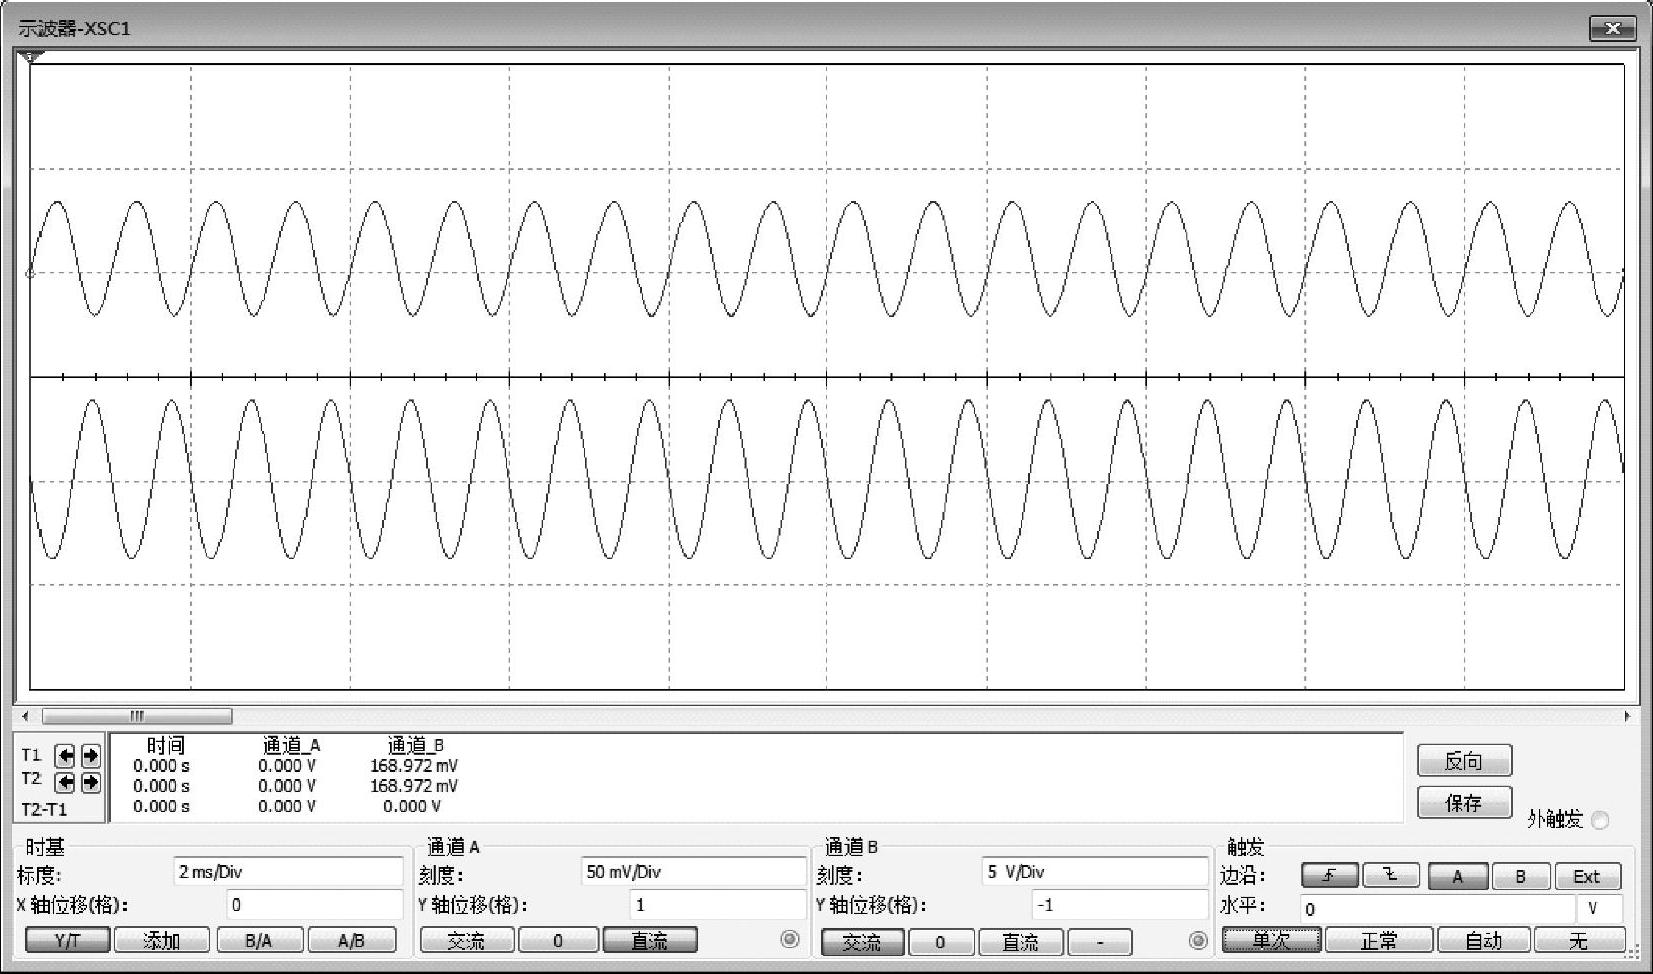Click T1 row channel B value 168.972 mV
Image resolution: width=1653 pixels, height=974 pixels.
(x=414, y=766)
